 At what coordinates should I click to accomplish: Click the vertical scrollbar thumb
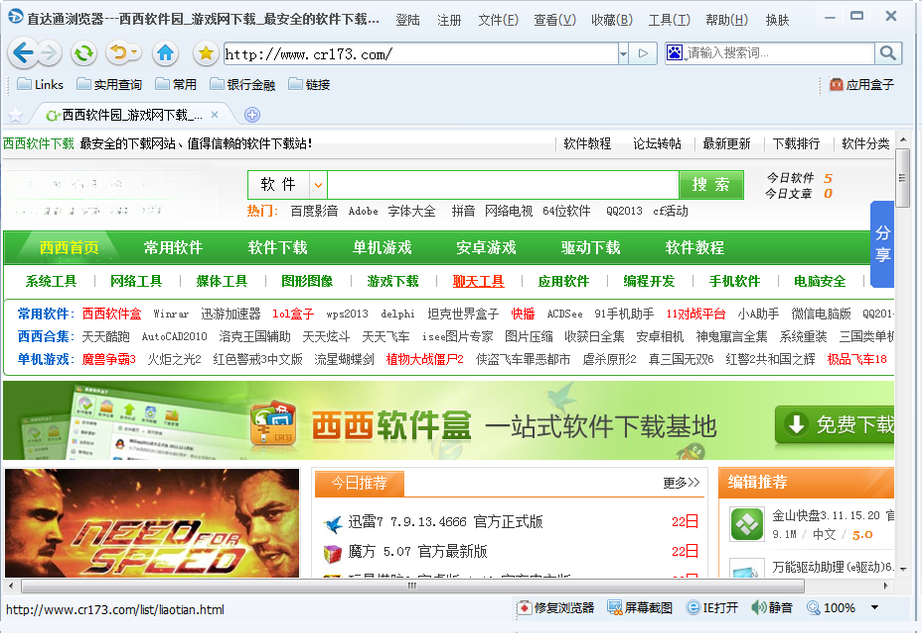click(x=902, y=178)
